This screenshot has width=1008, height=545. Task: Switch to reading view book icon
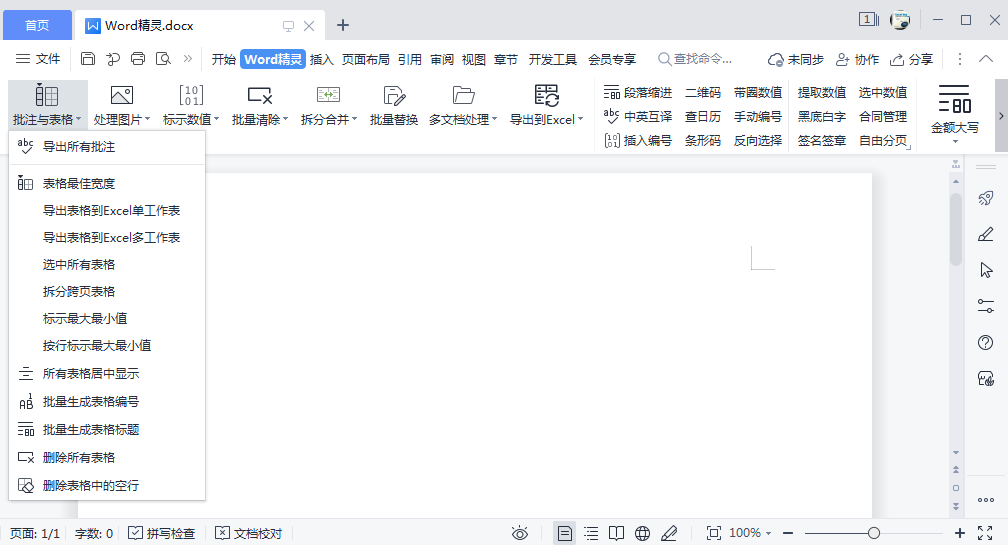(616, 533)
